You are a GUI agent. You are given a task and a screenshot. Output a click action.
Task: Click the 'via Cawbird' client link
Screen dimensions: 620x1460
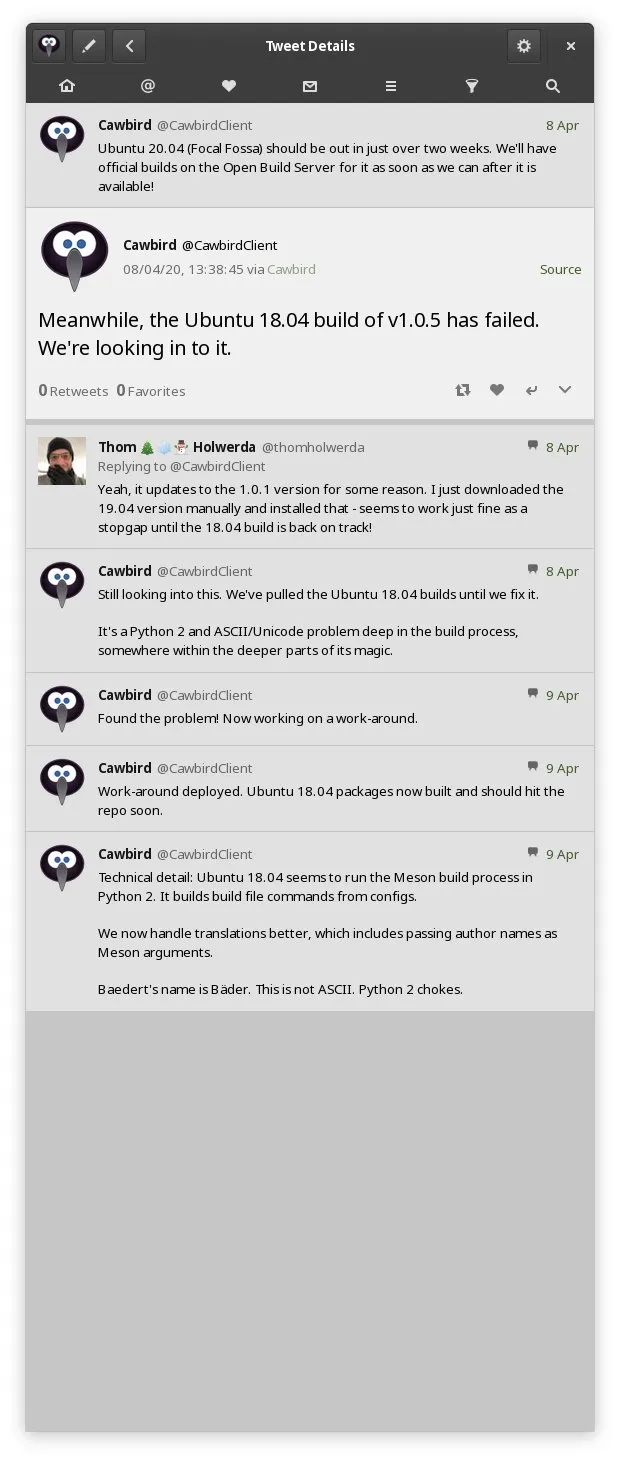[292, 269]
